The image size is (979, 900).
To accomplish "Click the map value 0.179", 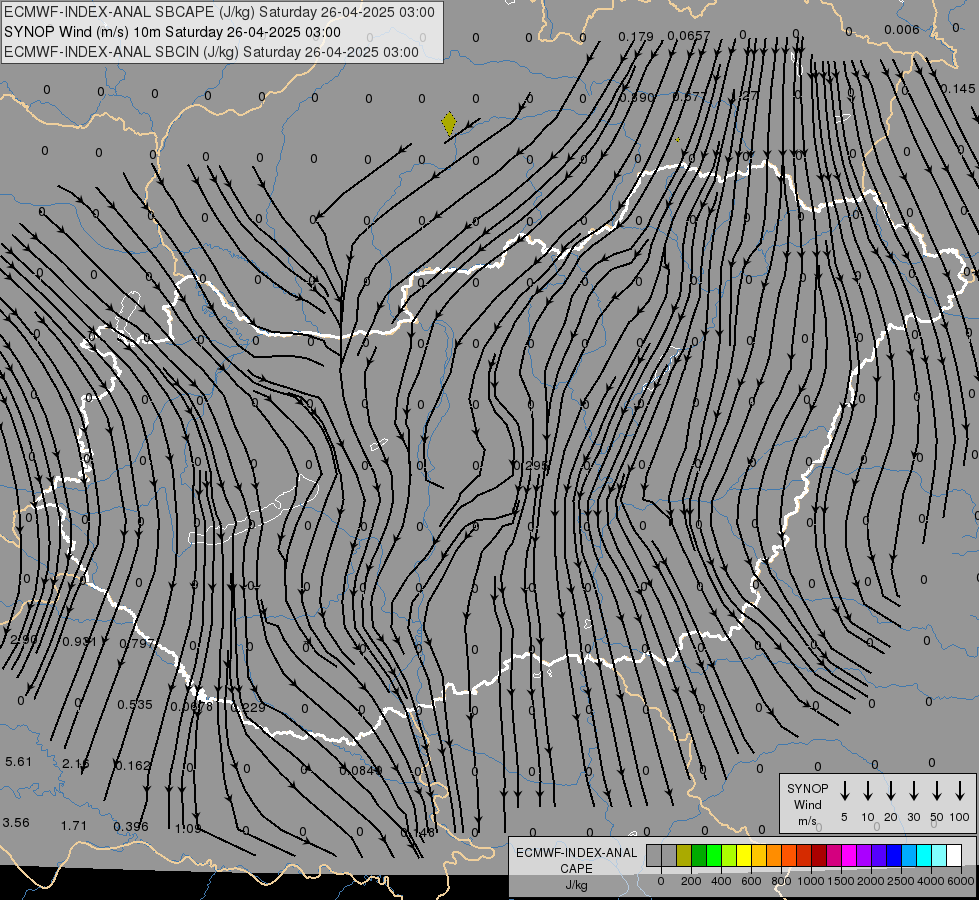I will click(x=636, y=36).
